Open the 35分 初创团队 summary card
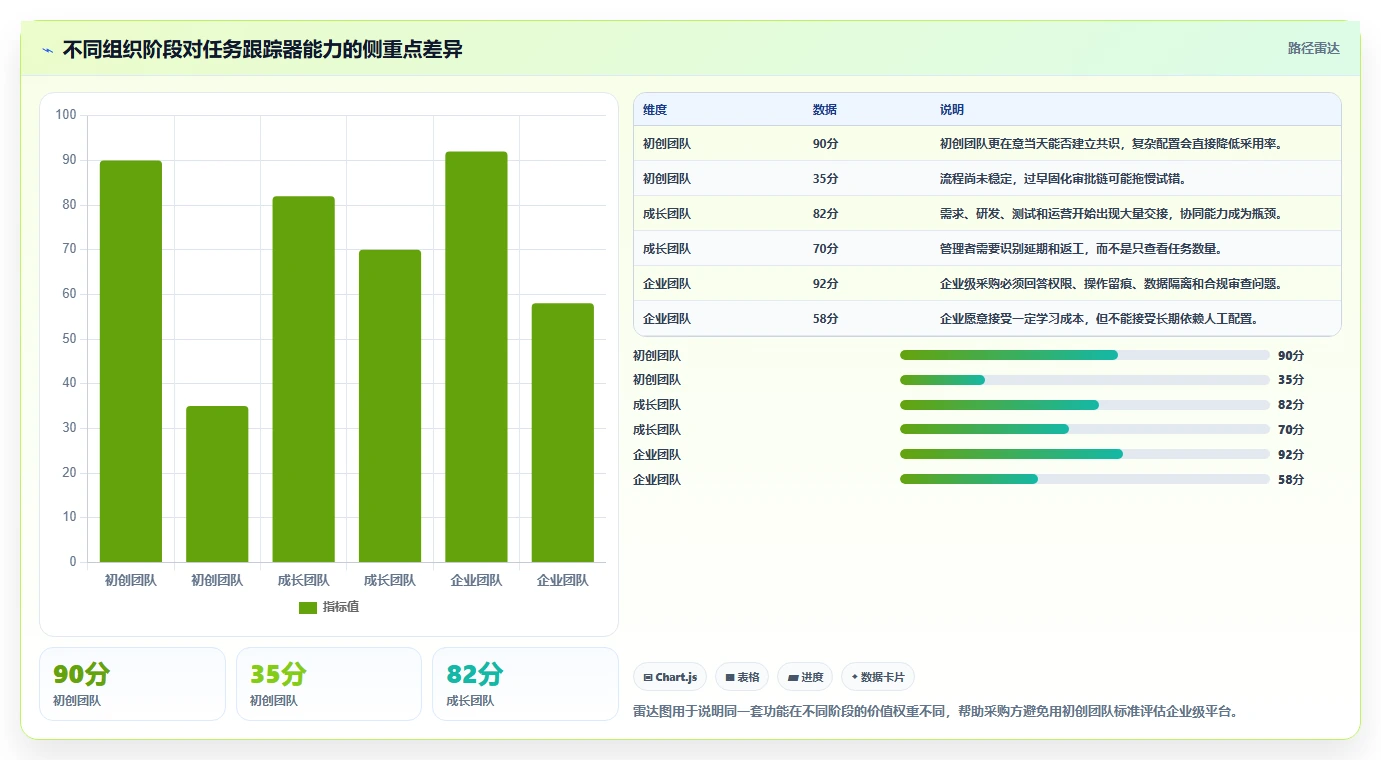 point(329,684)
